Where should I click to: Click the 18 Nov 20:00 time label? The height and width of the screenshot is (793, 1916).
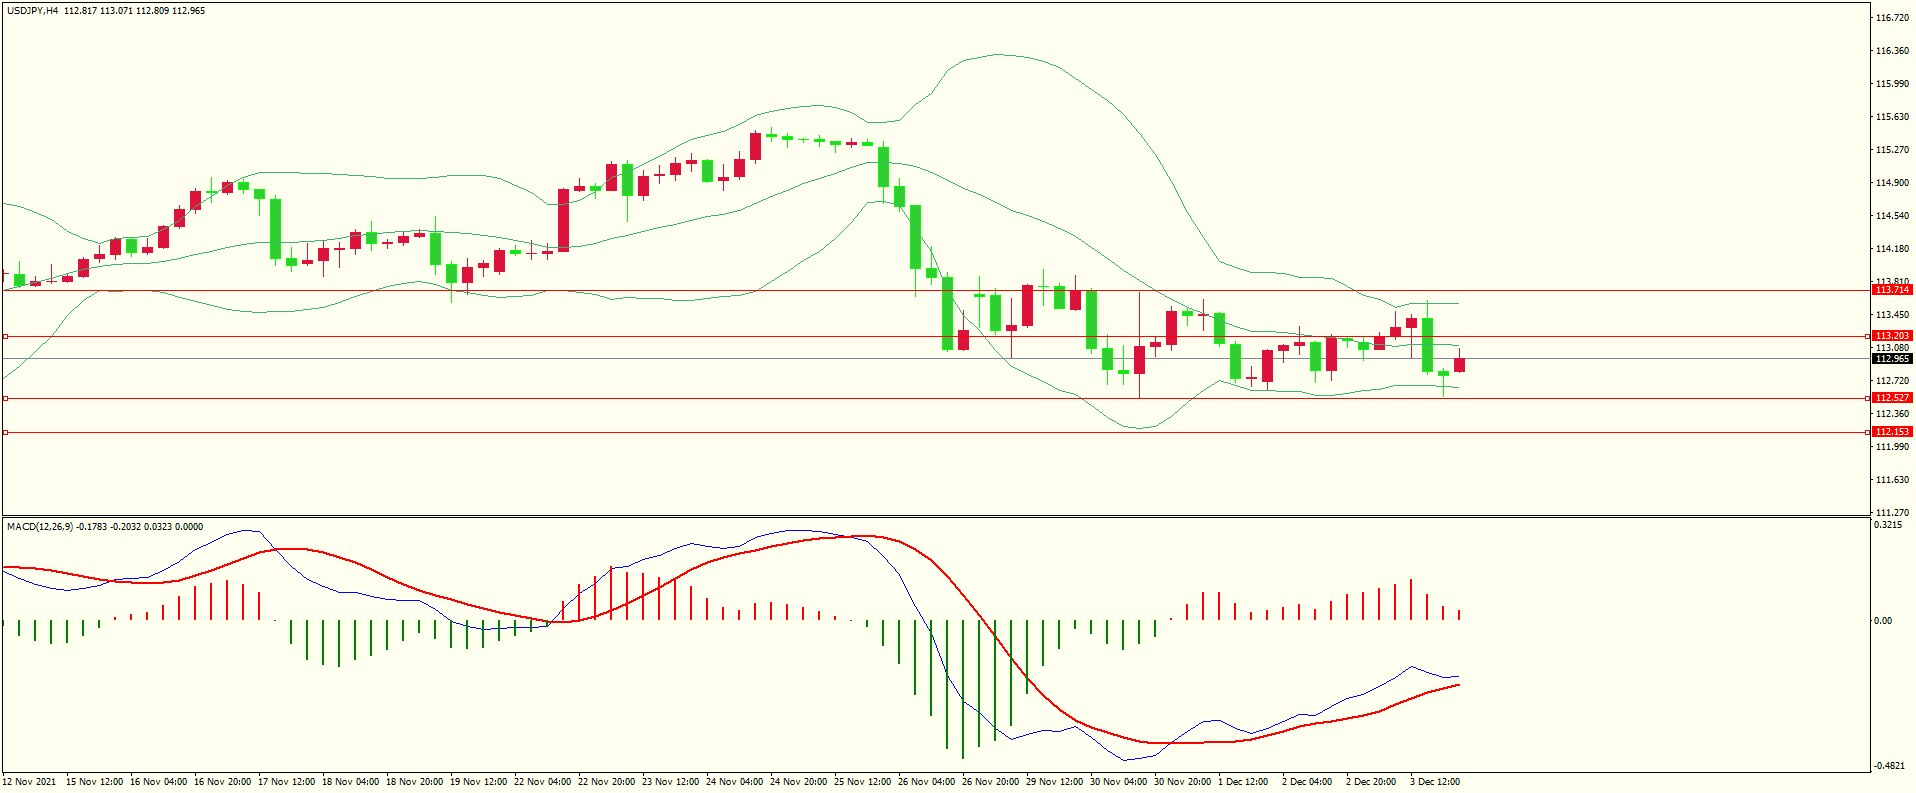pos(414,782)
